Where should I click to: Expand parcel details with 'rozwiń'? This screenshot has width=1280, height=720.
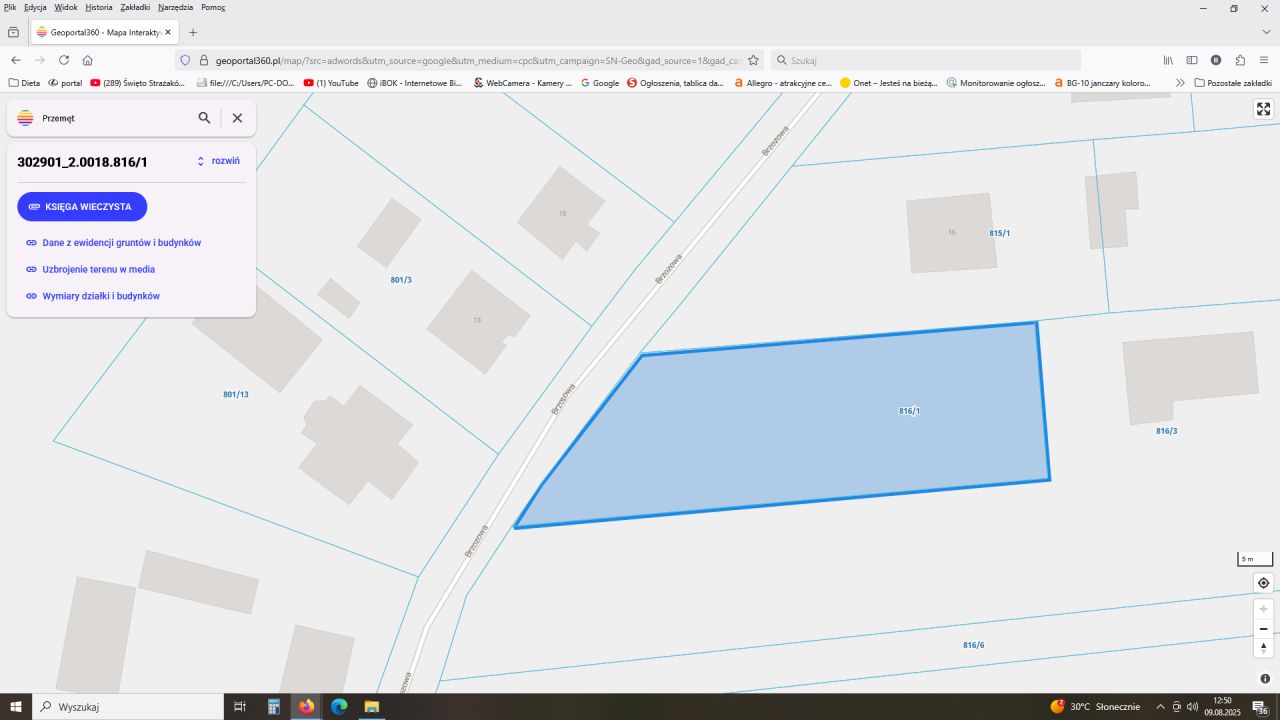click(x=218, y=161)
